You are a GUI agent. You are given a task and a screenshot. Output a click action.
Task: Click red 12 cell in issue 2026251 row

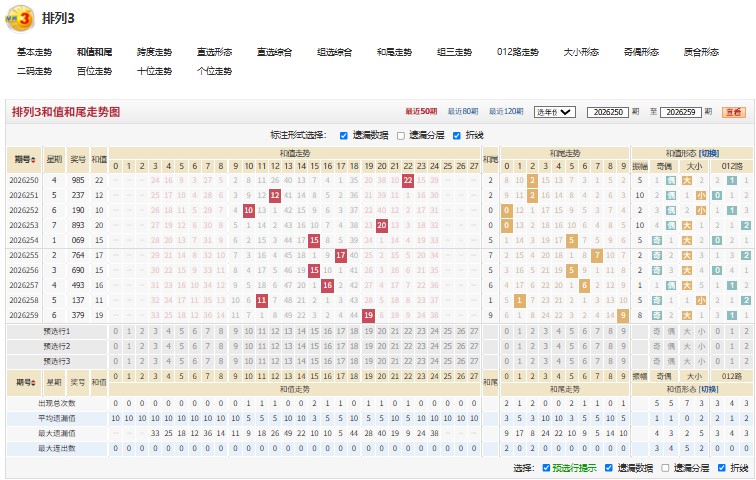[275, 195]
